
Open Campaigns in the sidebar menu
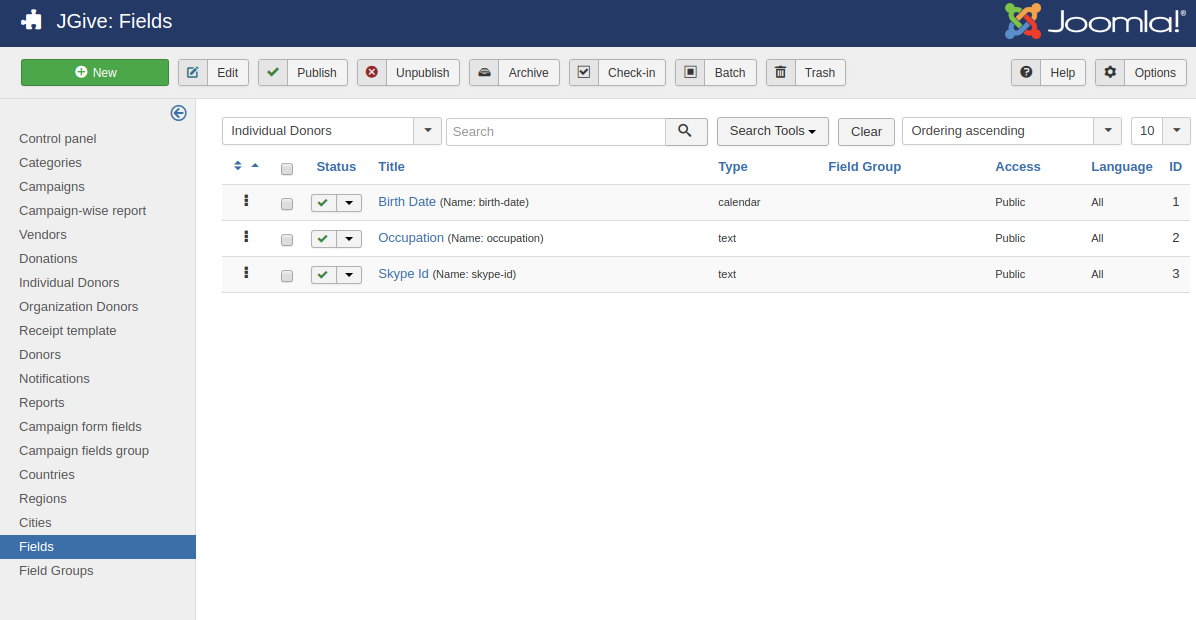(52, 187)
